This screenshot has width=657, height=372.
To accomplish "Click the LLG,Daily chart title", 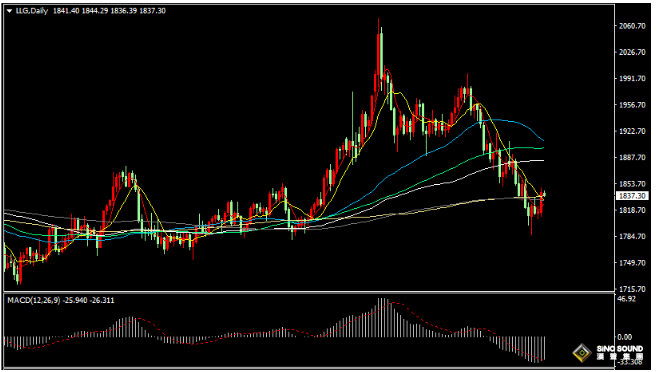I will pyautogui.click(x=32, y=11).
